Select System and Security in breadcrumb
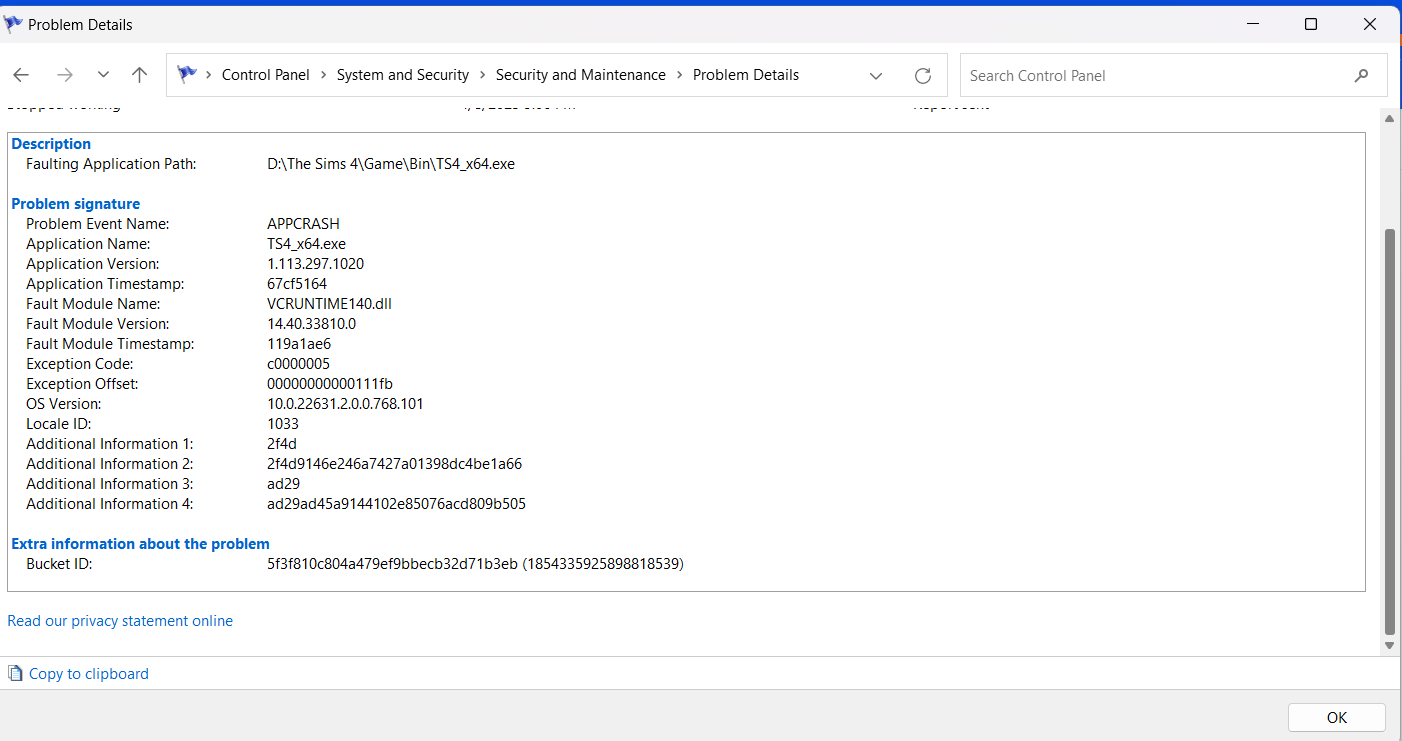This screenshot has width=1402, height=741. coord(402,75)
